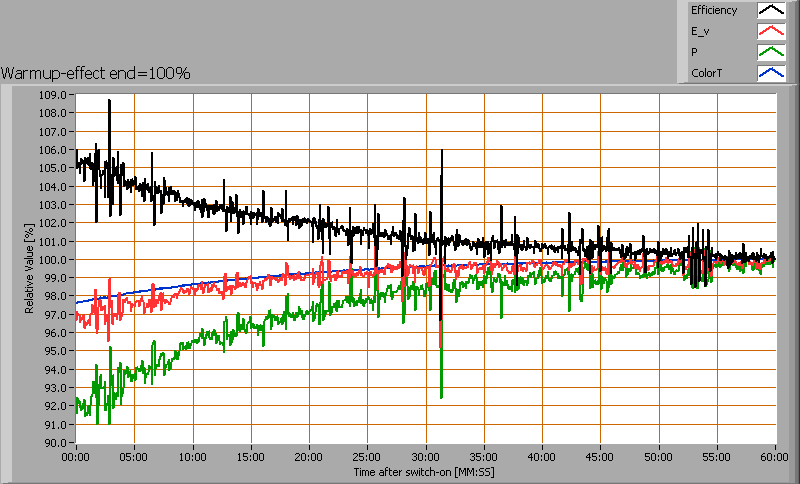
Task: Click the blue ColorT line sample in legend
Action: tap(769, 74)
